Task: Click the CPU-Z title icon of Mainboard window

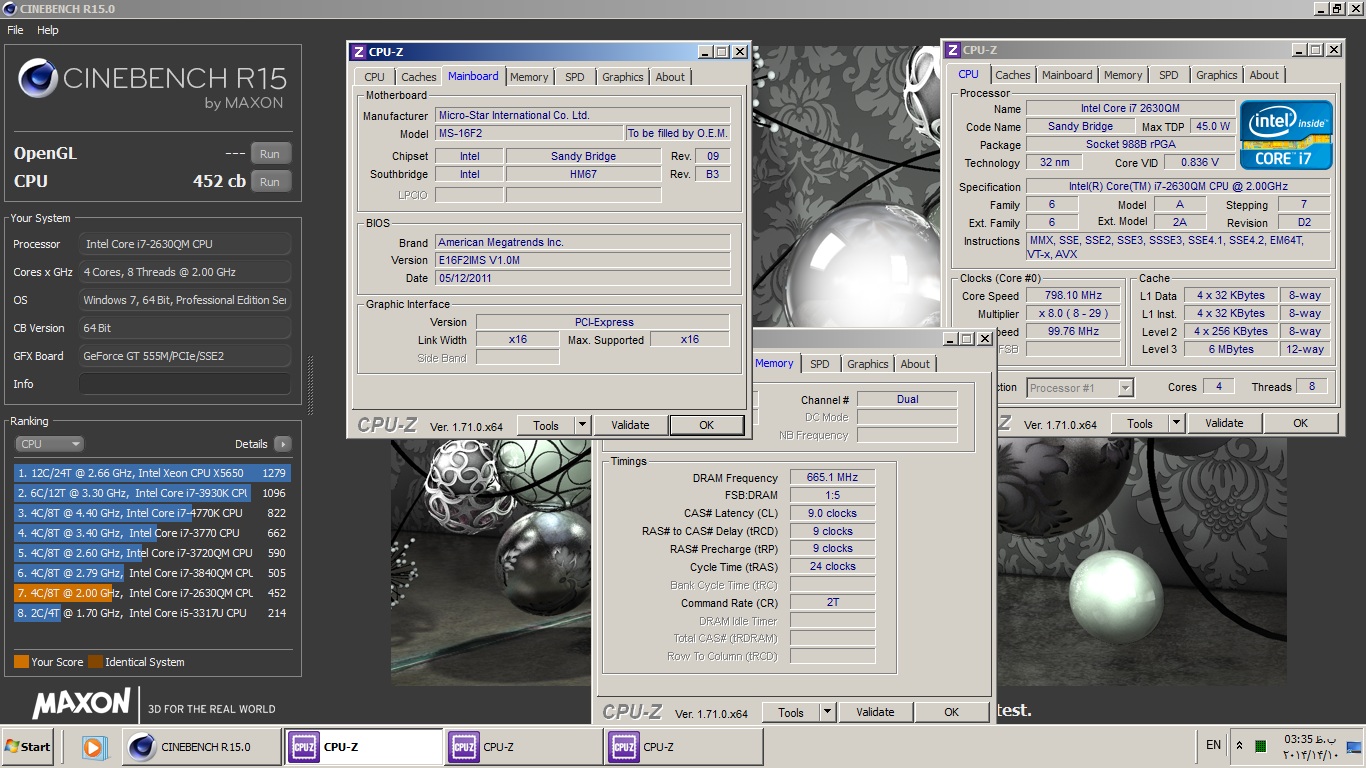Action: [x=359, y=52]
